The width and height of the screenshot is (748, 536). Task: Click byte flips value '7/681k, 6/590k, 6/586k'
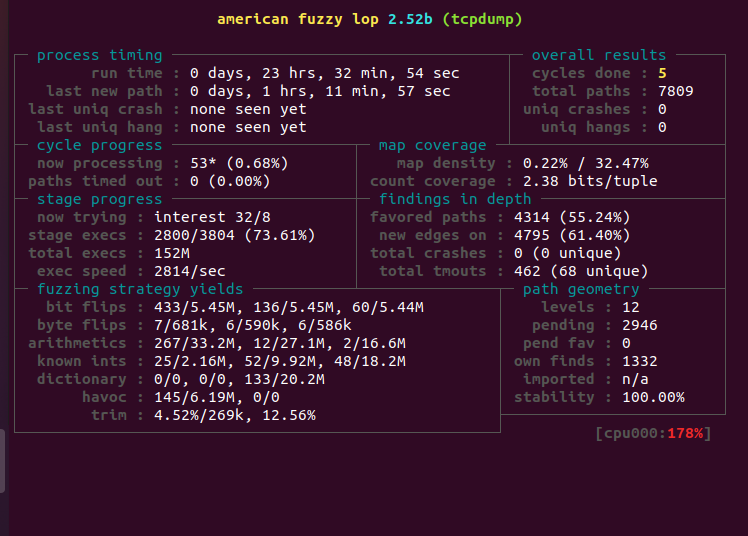[x=253, y=325]
